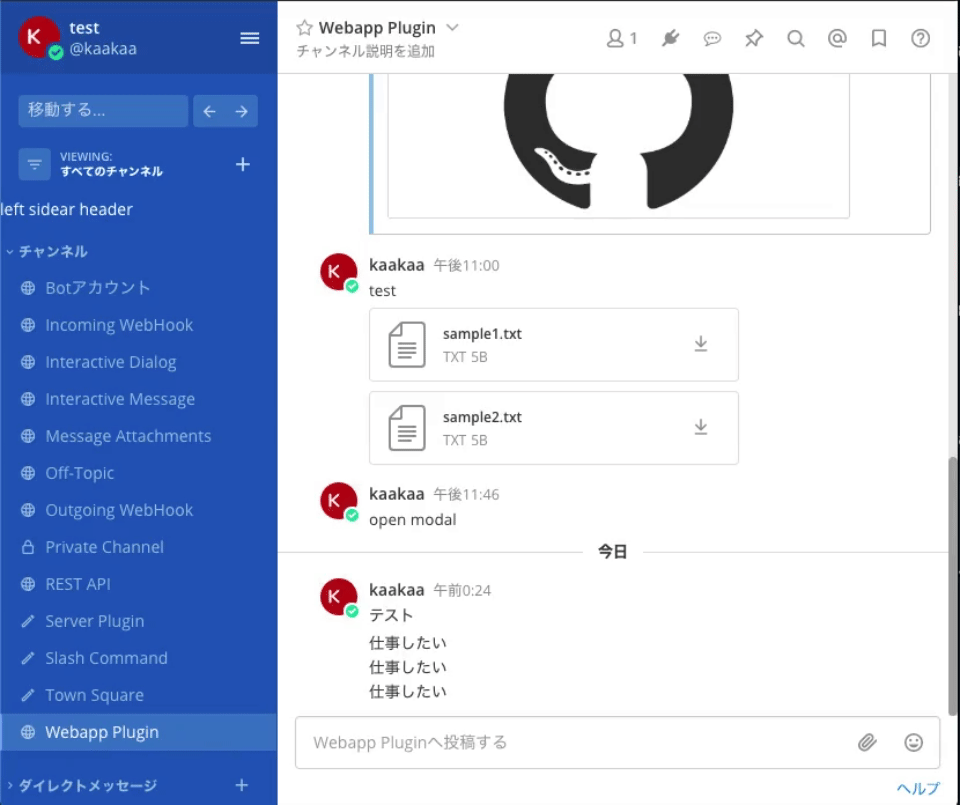This screenshot has height=805, width=960.
Task: Show channel members list
Action: [x=621, y=39]
